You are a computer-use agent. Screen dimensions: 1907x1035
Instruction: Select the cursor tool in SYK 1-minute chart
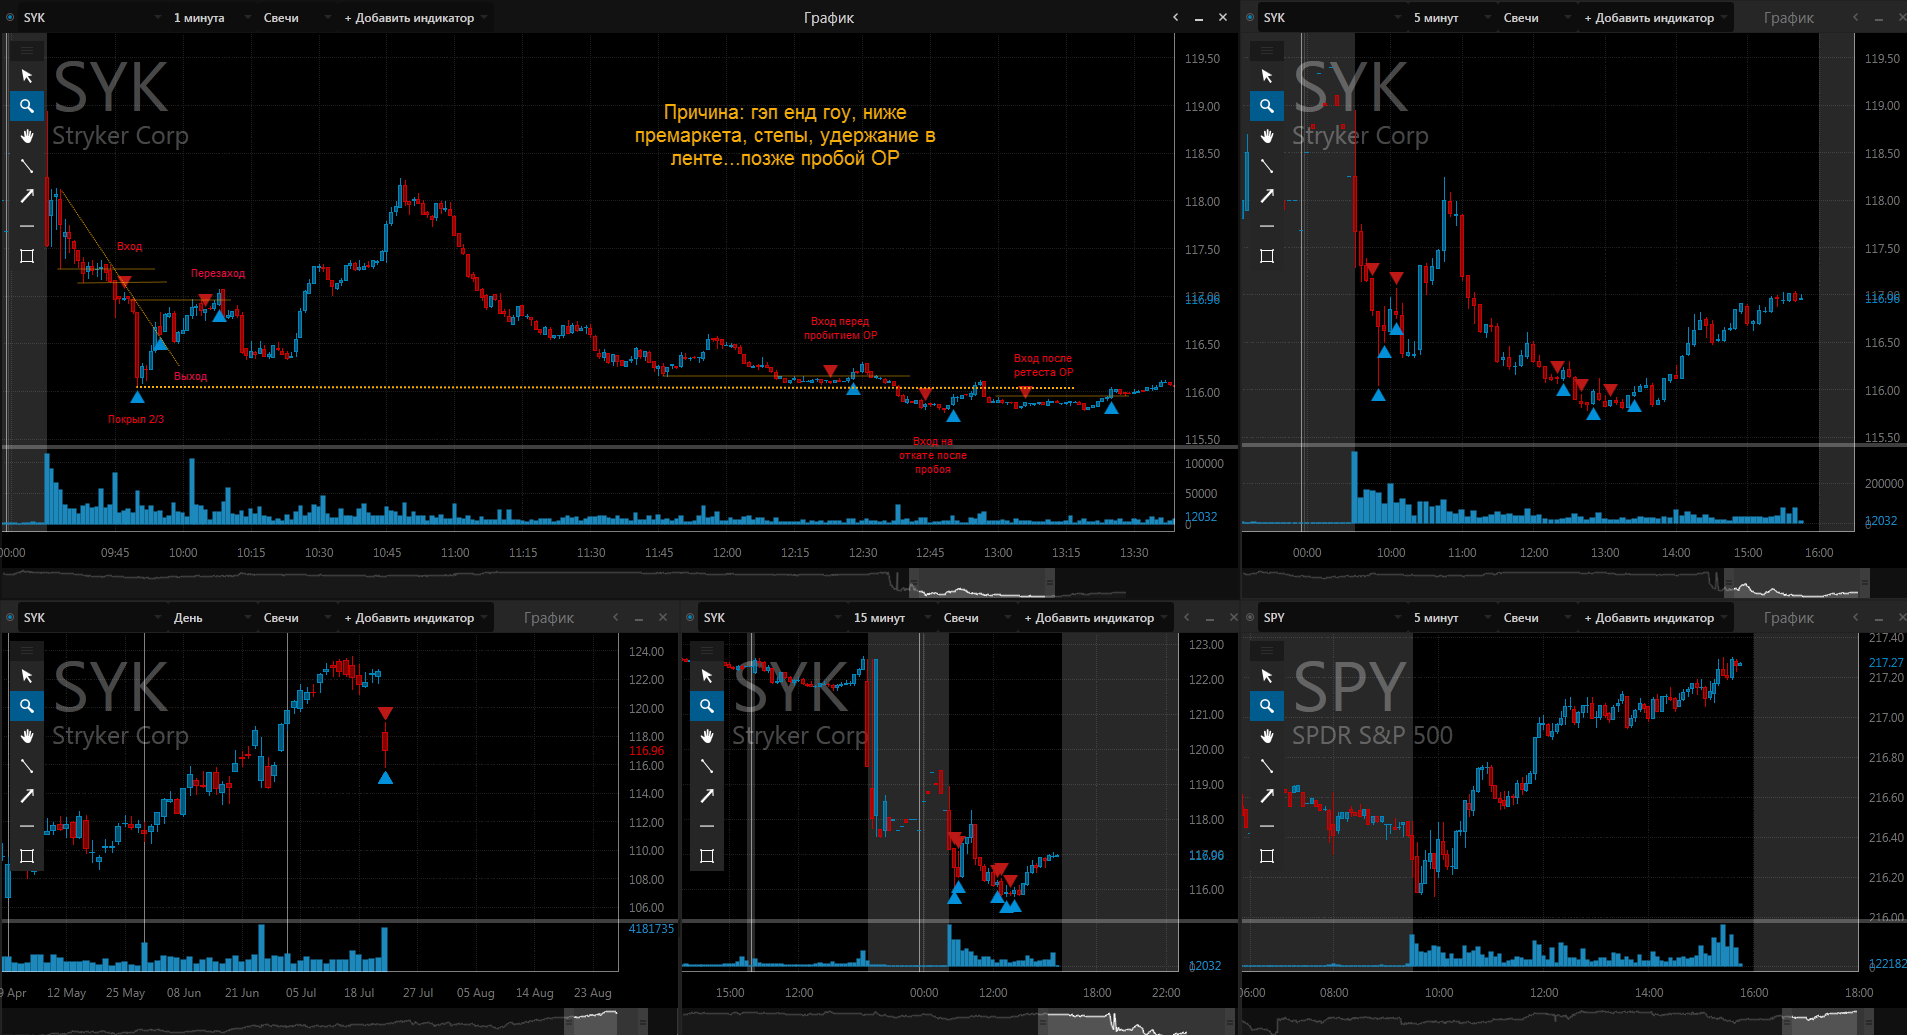point(27,76)
